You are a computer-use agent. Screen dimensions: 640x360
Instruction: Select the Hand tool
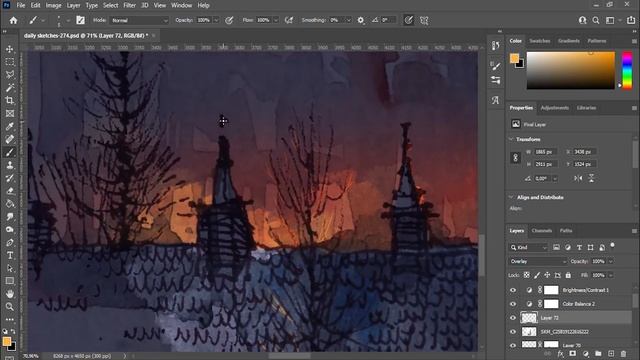10,294
